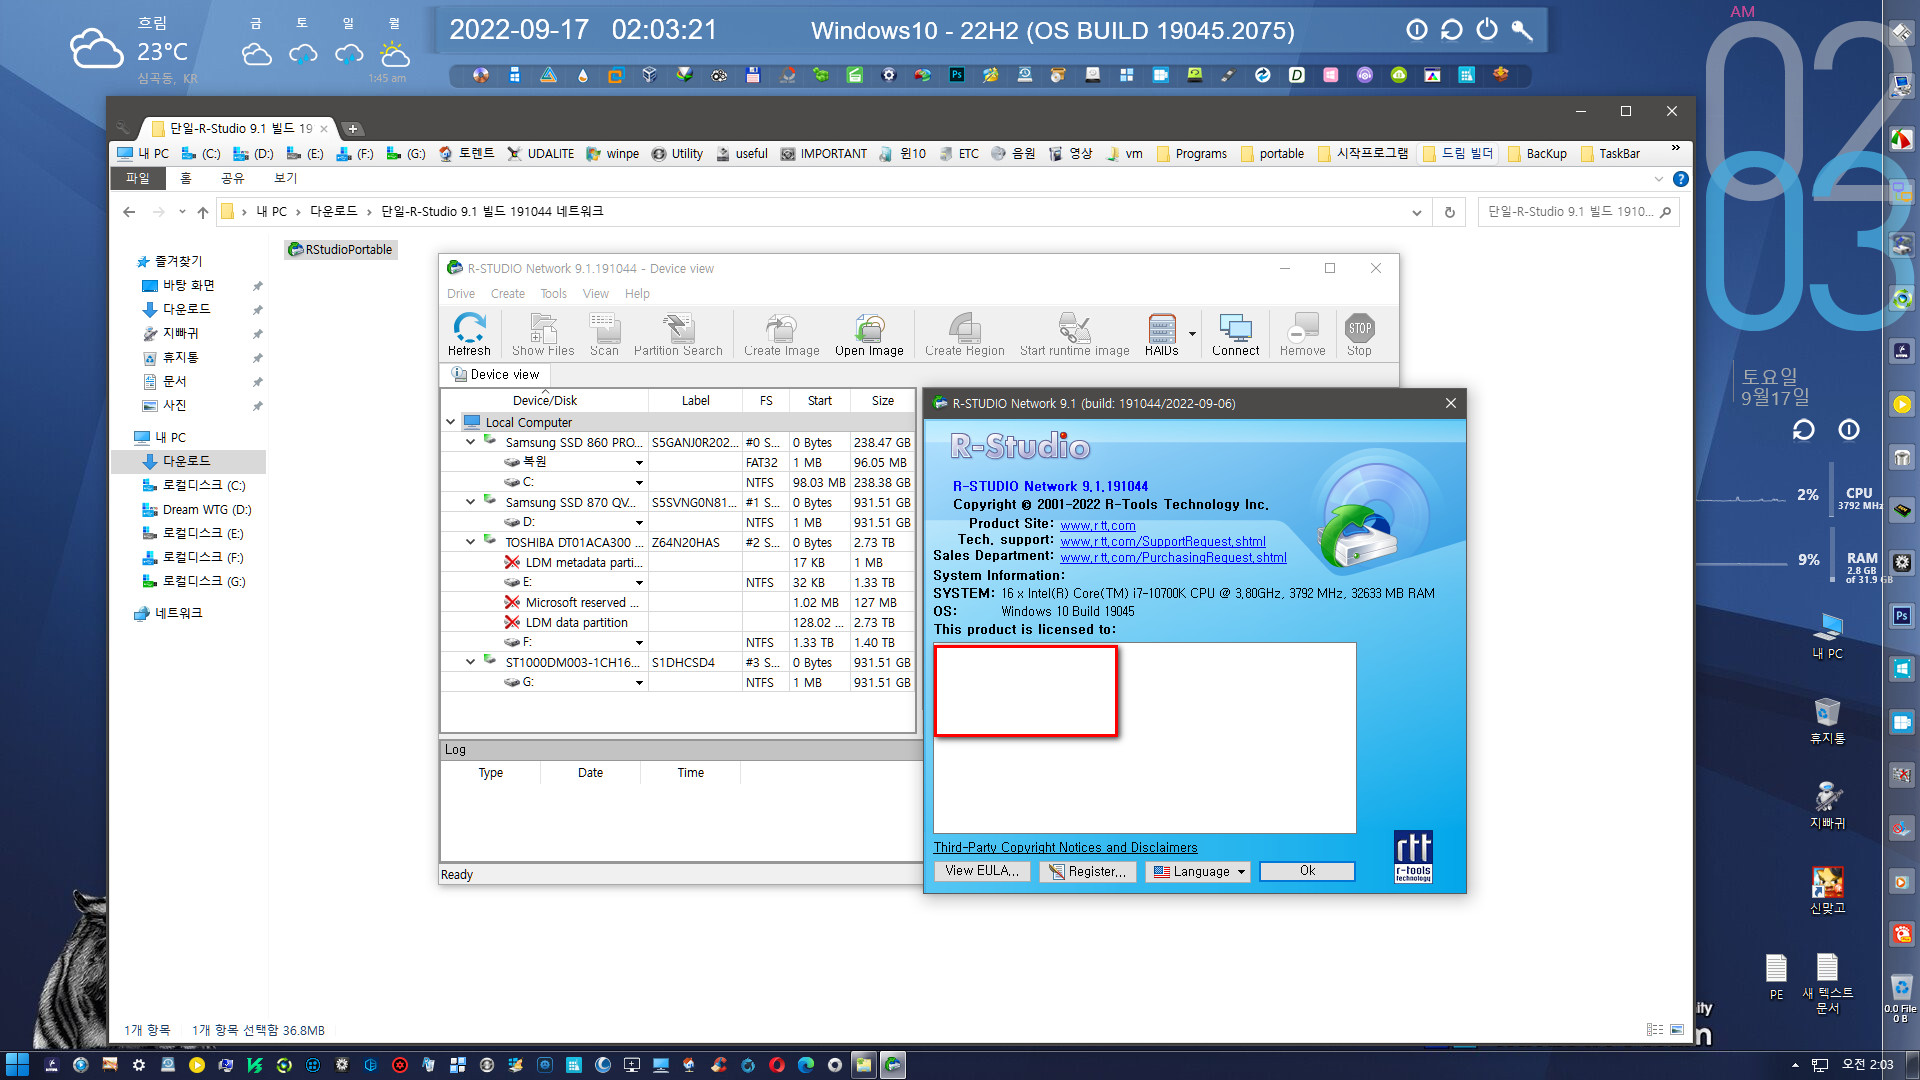Click the taskbar clock showing 오전 2:03
Viewport: 1920px width, 1080px height.
coord(1867,1065)
